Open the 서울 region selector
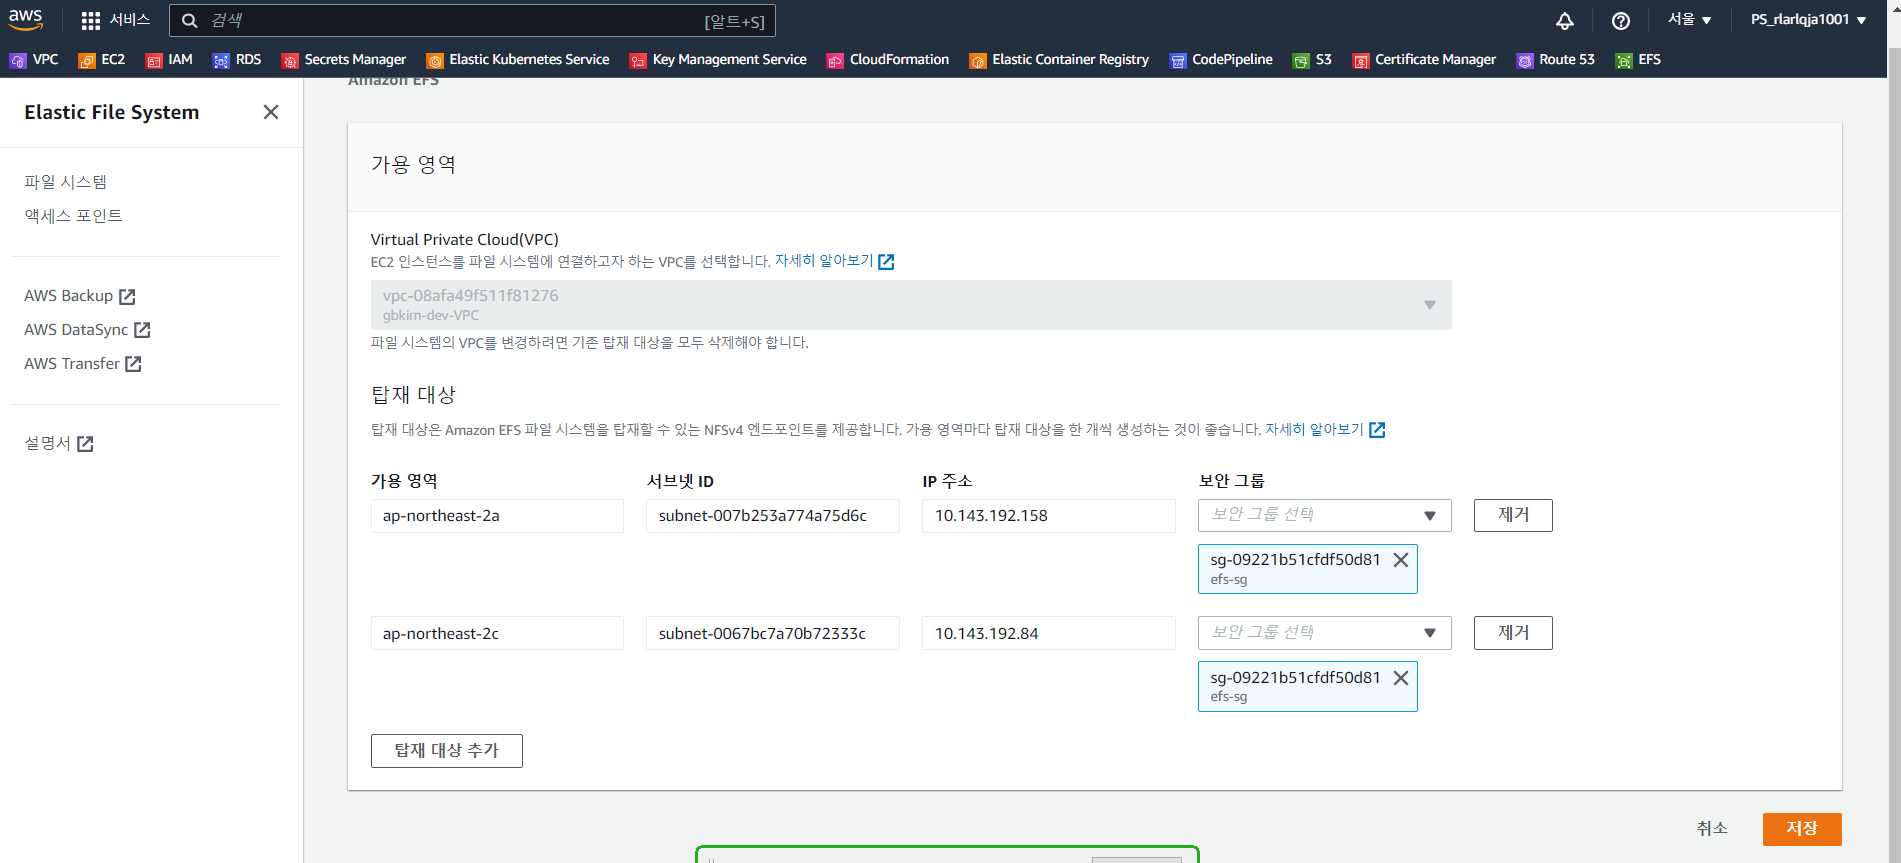Image resolution: width=1901 pixels, height=863 pixels. coord(1688,20)
